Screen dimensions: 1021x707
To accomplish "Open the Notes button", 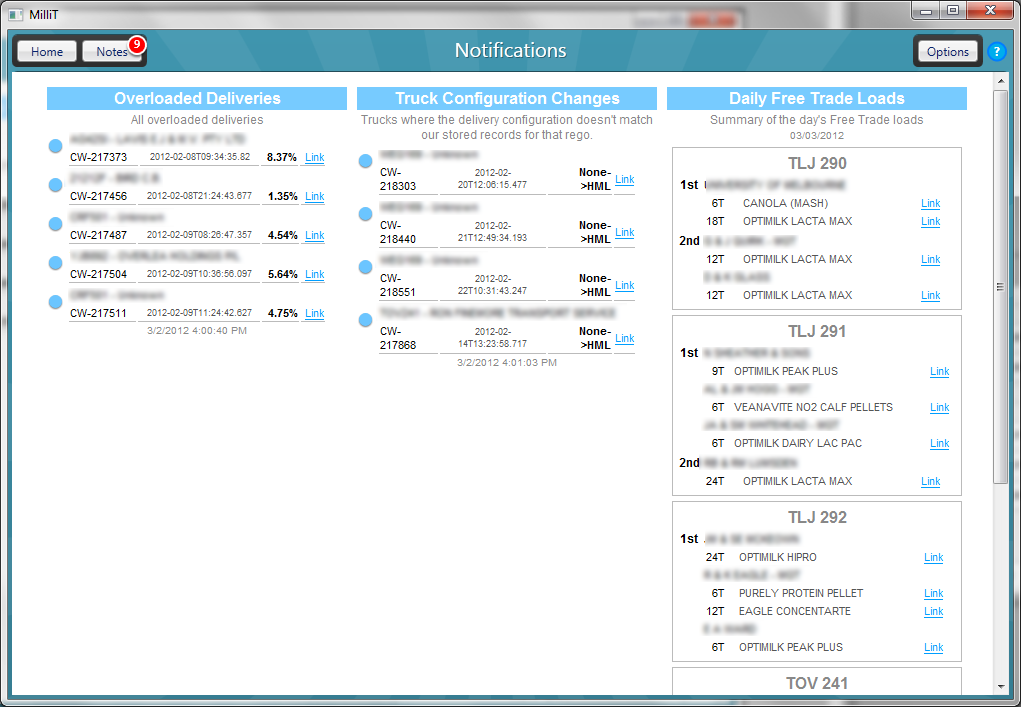I will tap(111, 52).
